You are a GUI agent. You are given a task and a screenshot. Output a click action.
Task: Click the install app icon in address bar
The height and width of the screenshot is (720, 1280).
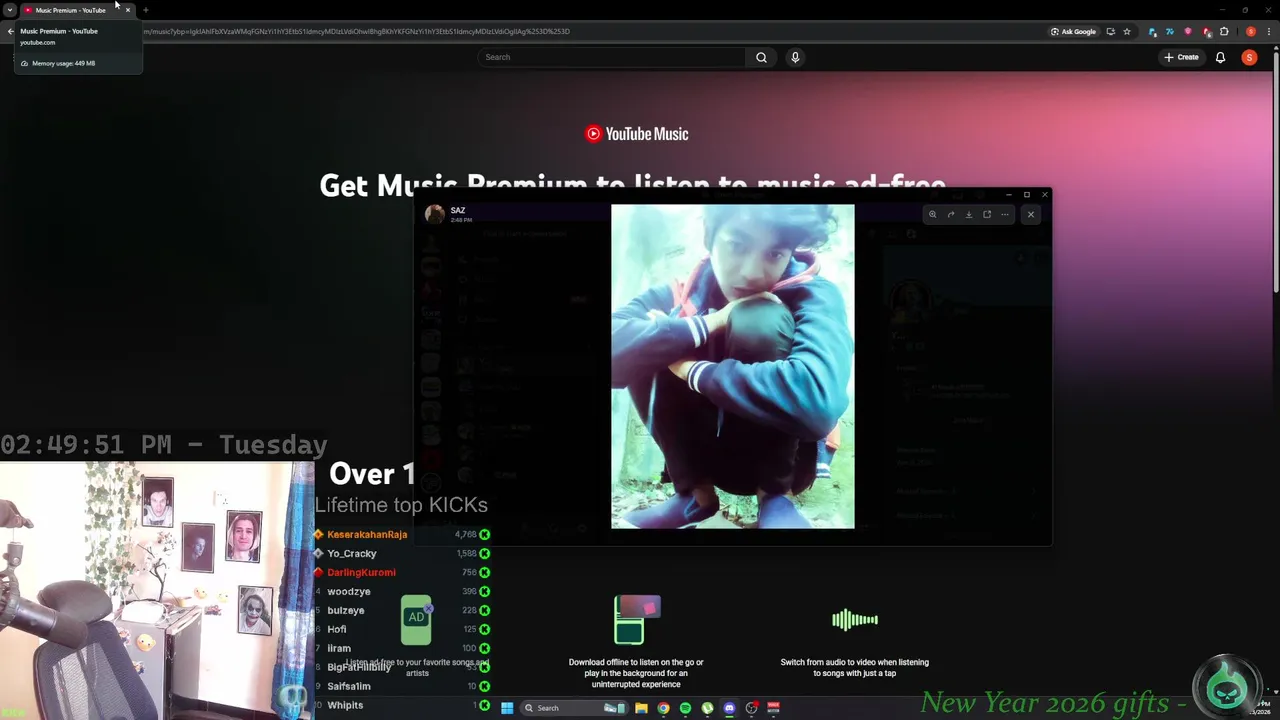[1110, 31]
